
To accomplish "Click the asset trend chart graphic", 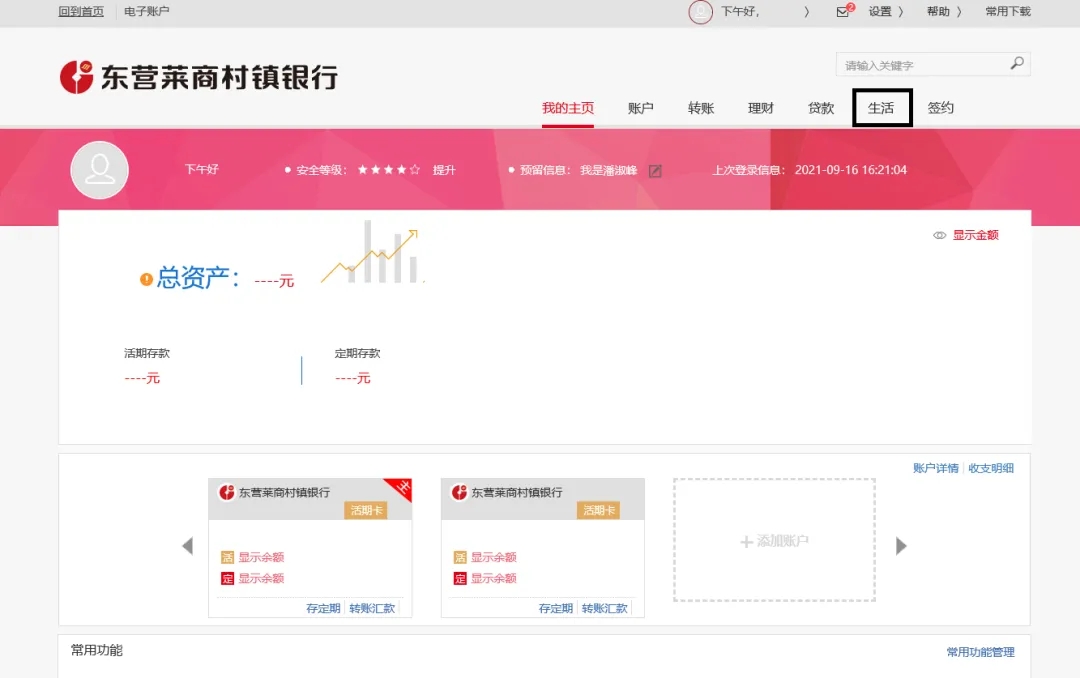I will (371, 252).
